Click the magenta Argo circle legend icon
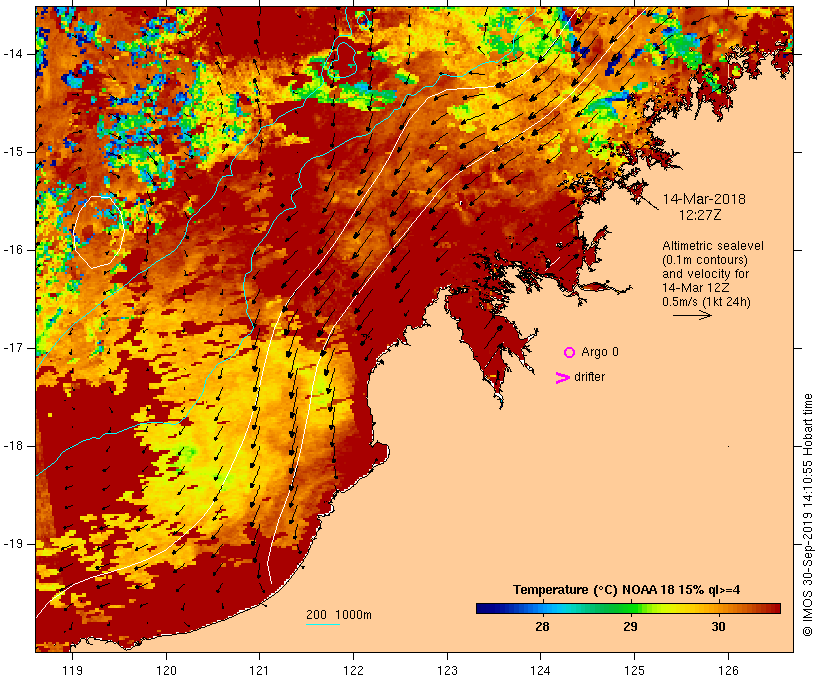The height and width of the screenshot is (680, 820). pos(570,353)
